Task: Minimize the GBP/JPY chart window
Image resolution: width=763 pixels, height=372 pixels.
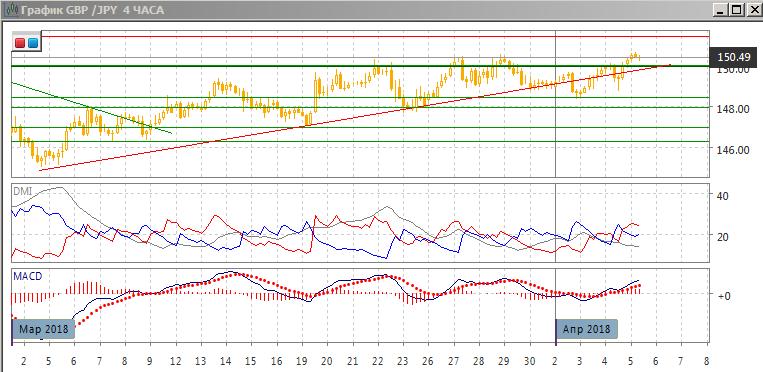Action: [x=721, y=9]
